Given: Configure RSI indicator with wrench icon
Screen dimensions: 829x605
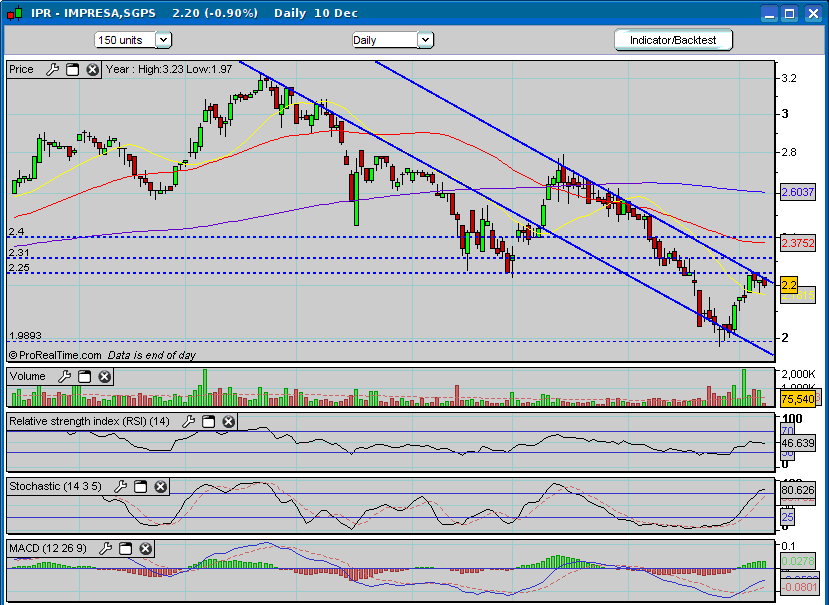Looking at the screenshot, I should pos(189,422).
